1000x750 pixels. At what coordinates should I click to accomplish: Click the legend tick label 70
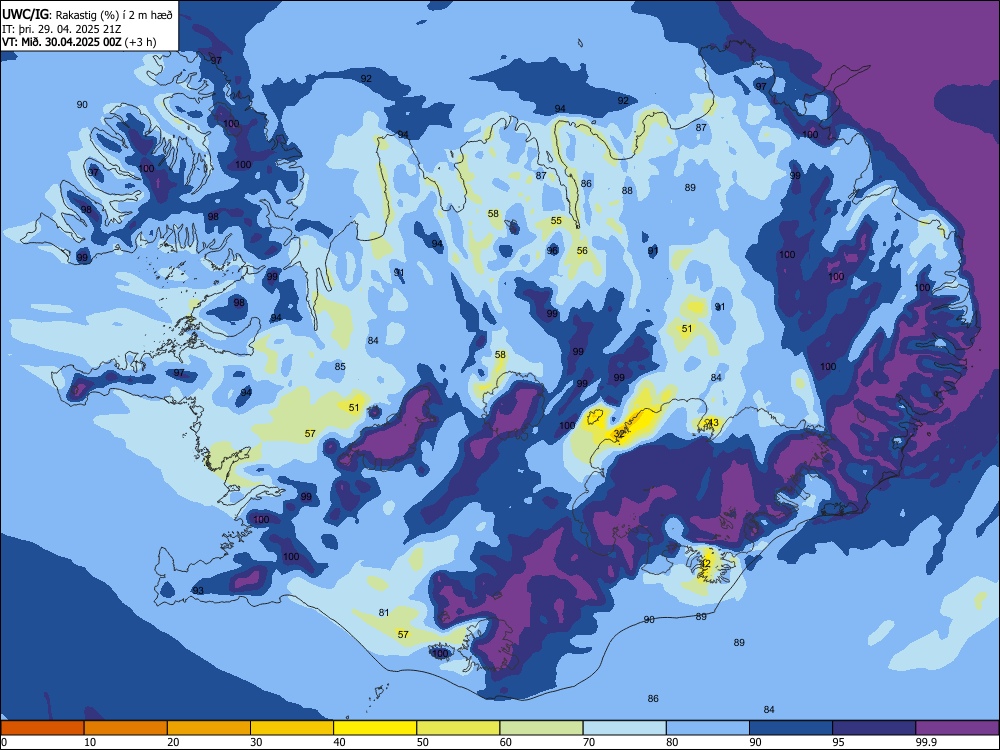(x=589, y=742)
